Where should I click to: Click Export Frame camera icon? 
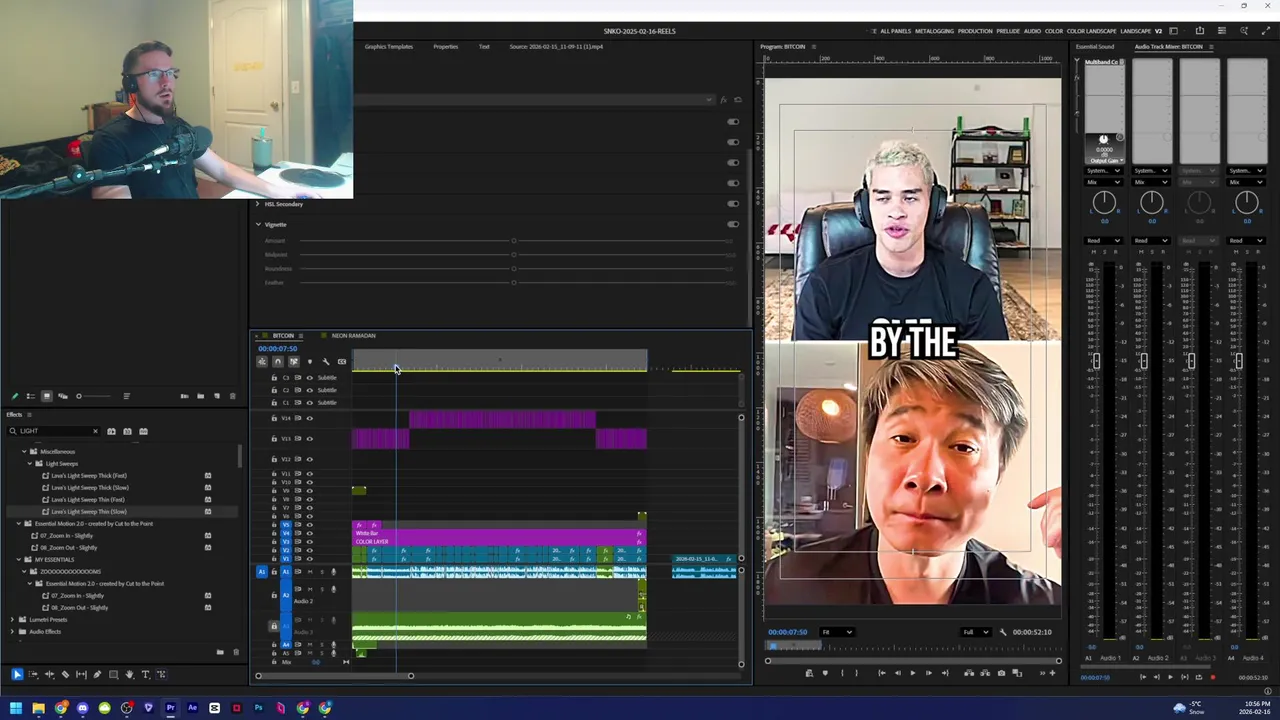(1001, 673)
